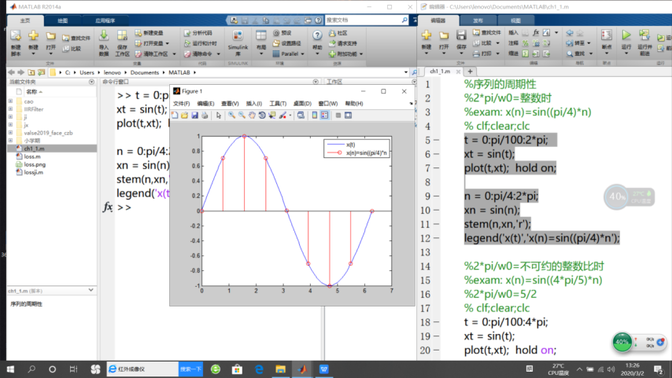Add new editor tab with plus button
Image resolution: width=672 pixels, height=378 pixels.
click(470, 72)
